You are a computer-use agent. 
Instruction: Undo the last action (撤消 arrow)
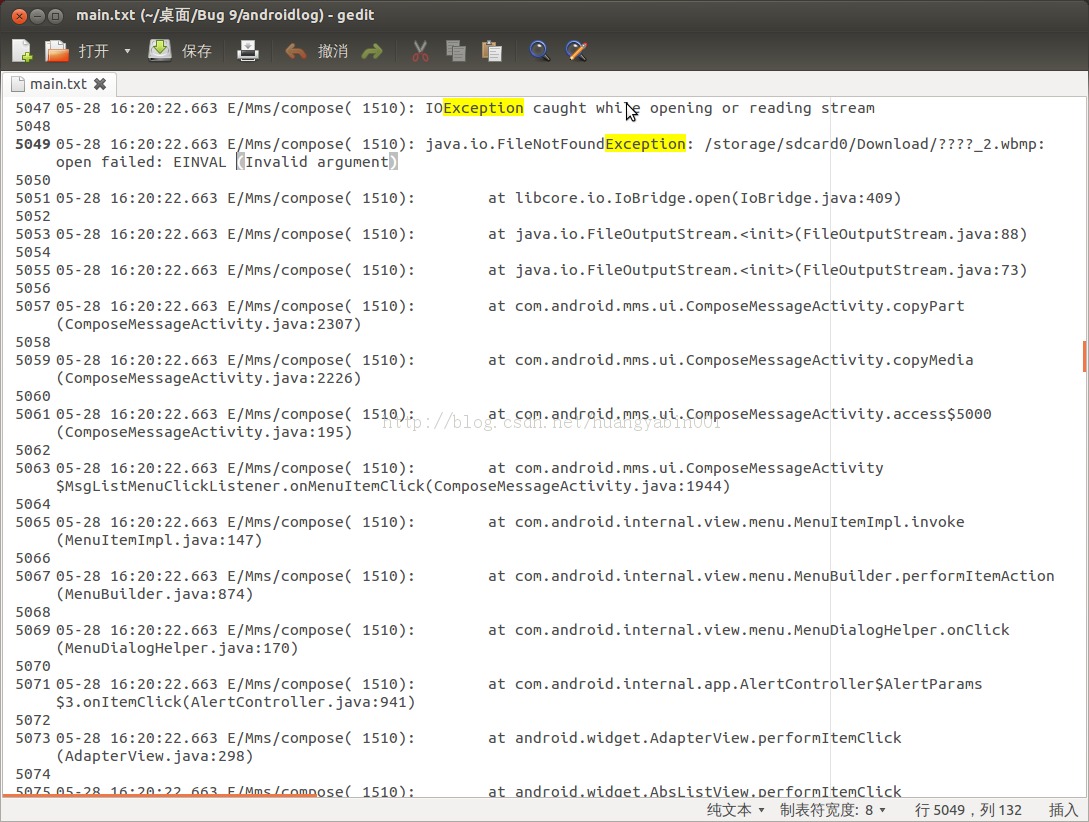(x=296, y=51)
